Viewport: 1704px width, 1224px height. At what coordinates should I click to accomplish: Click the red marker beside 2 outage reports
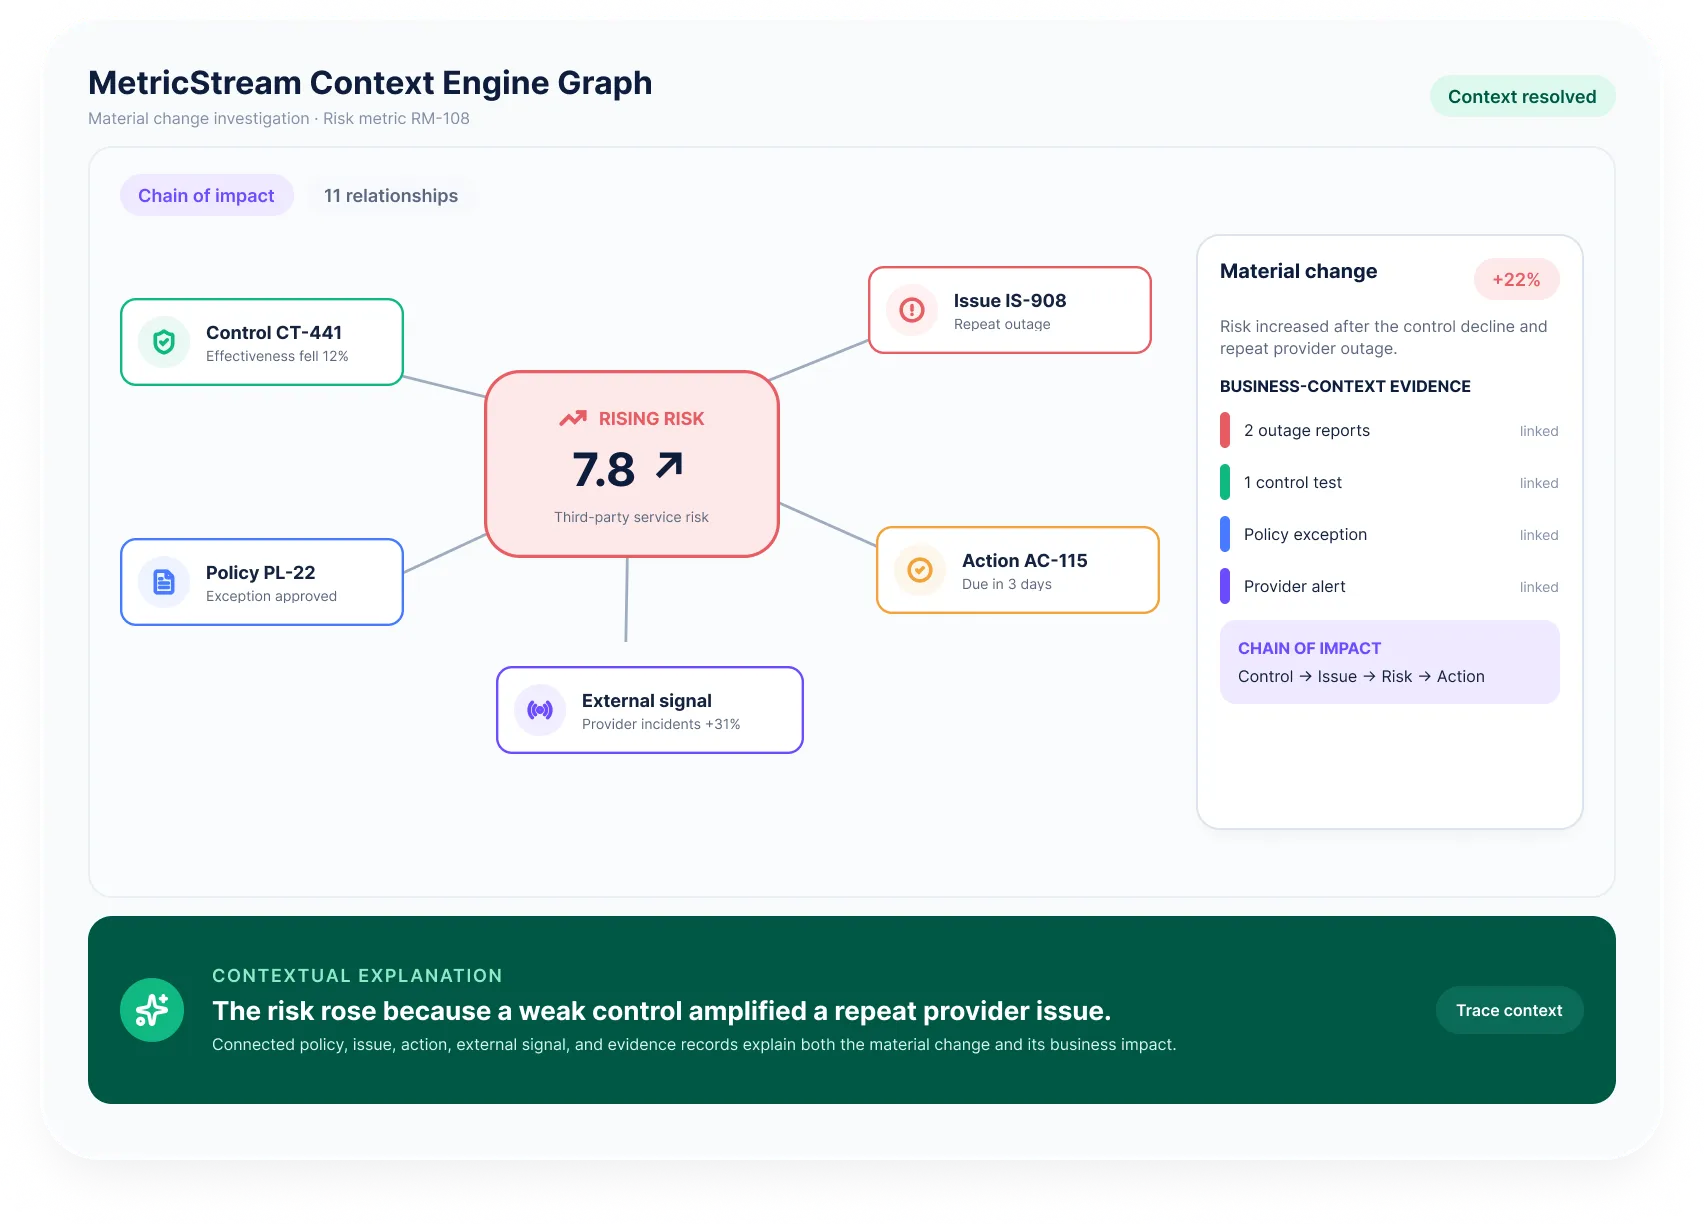click(x=1225, y=430)
